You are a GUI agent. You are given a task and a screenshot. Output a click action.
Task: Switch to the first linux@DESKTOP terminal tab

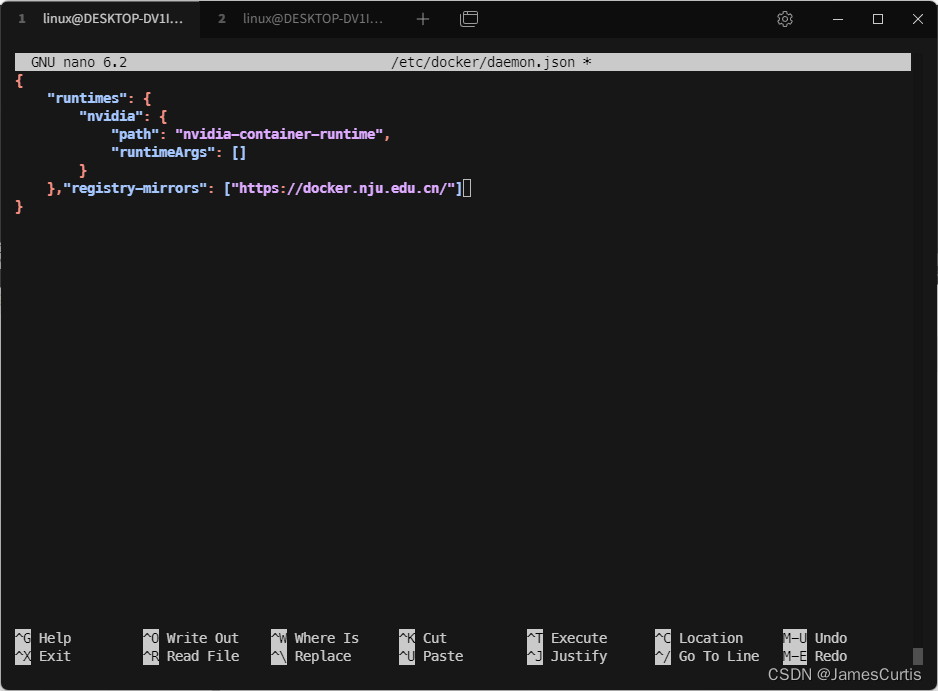(x=100, y=19)
